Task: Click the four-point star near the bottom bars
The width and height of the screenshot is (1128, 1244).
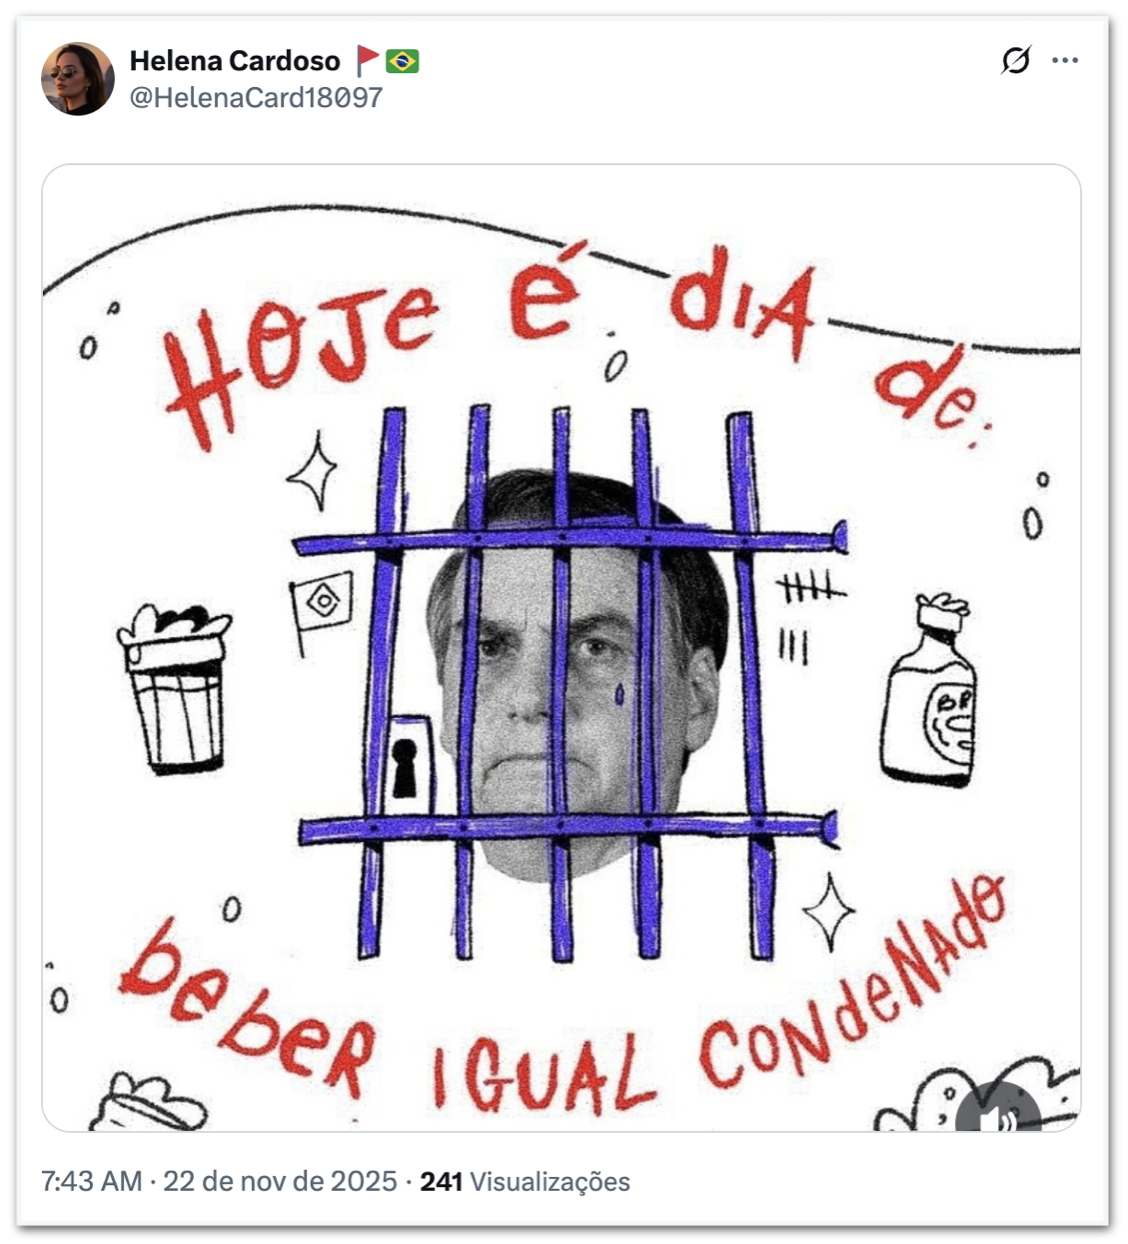Action: point(829,912)
